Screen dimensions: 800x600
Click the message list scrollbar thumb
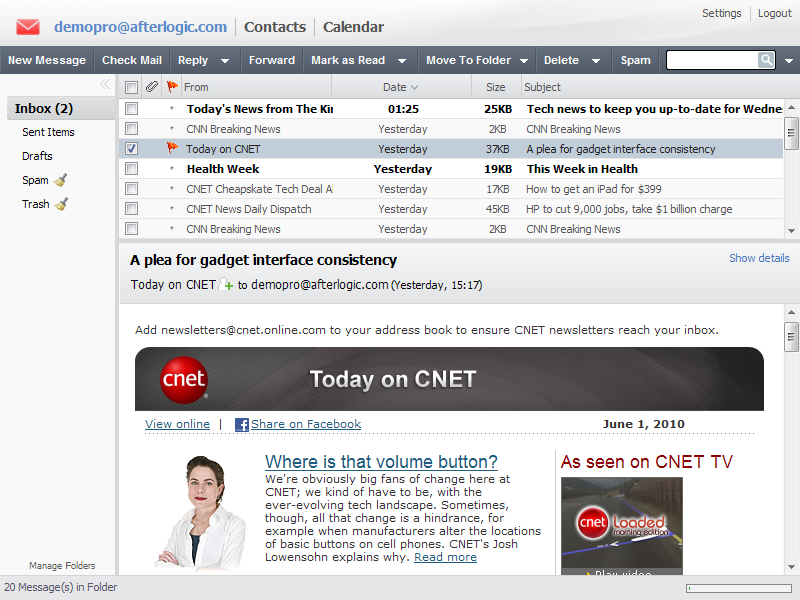coord(791,133)
